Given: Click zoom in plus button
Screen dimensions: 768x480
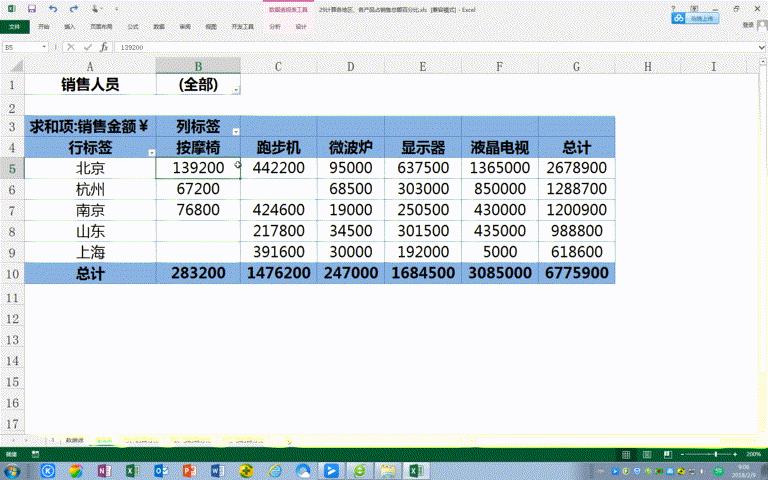Looking at the screenshot, I should tap(735, 455).
